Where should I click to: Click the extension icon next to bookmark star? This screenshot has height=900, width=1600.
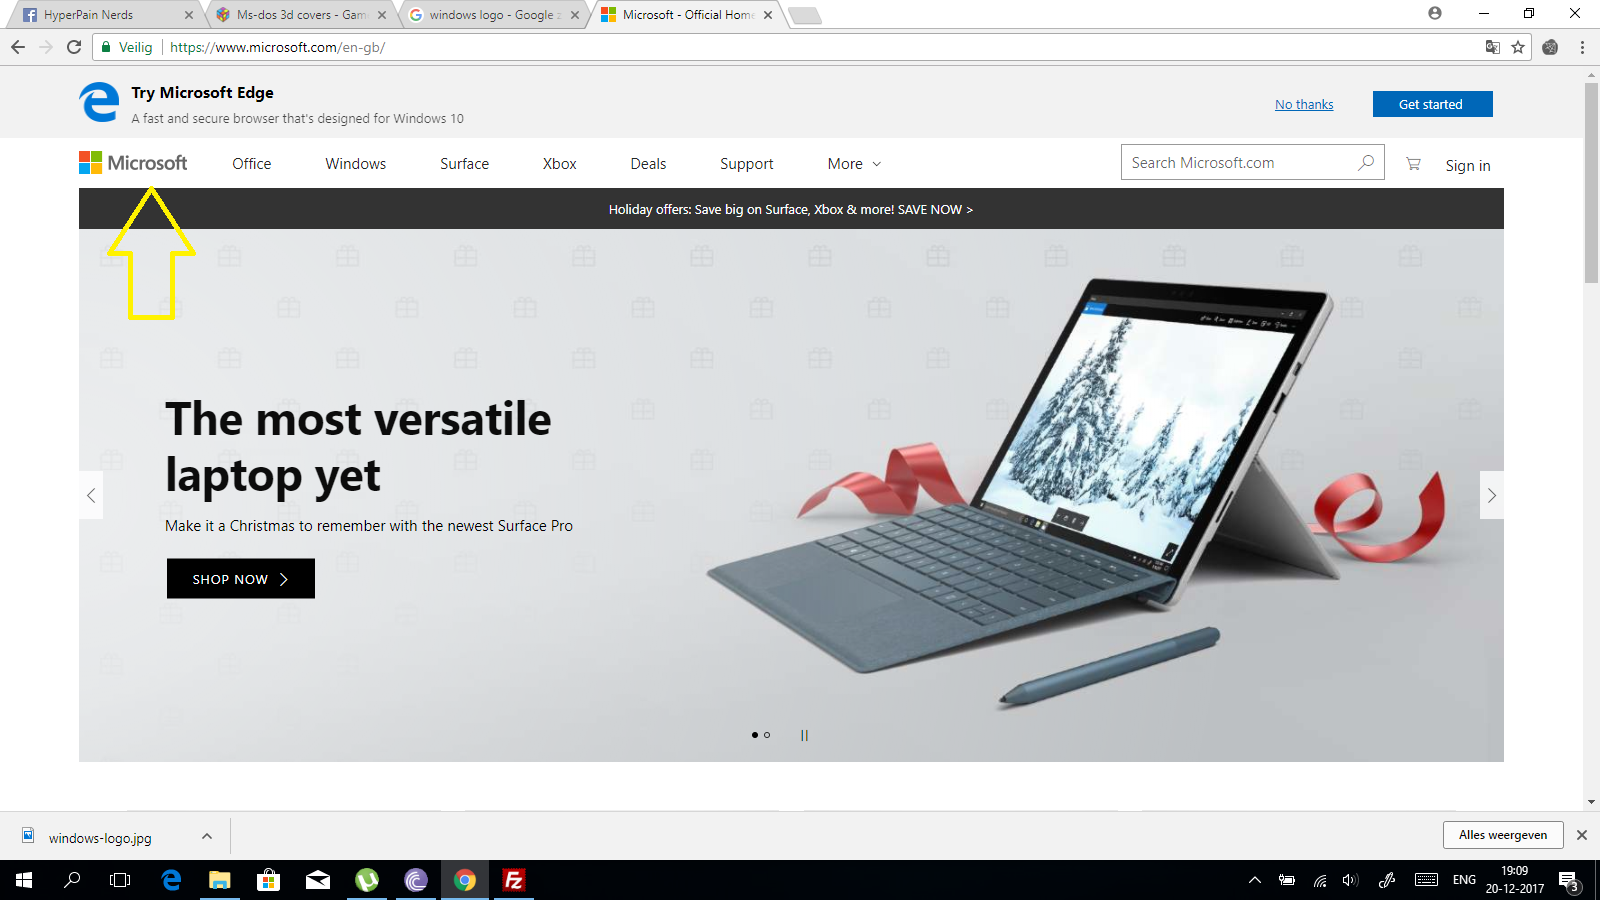[x=1550, y=47]
